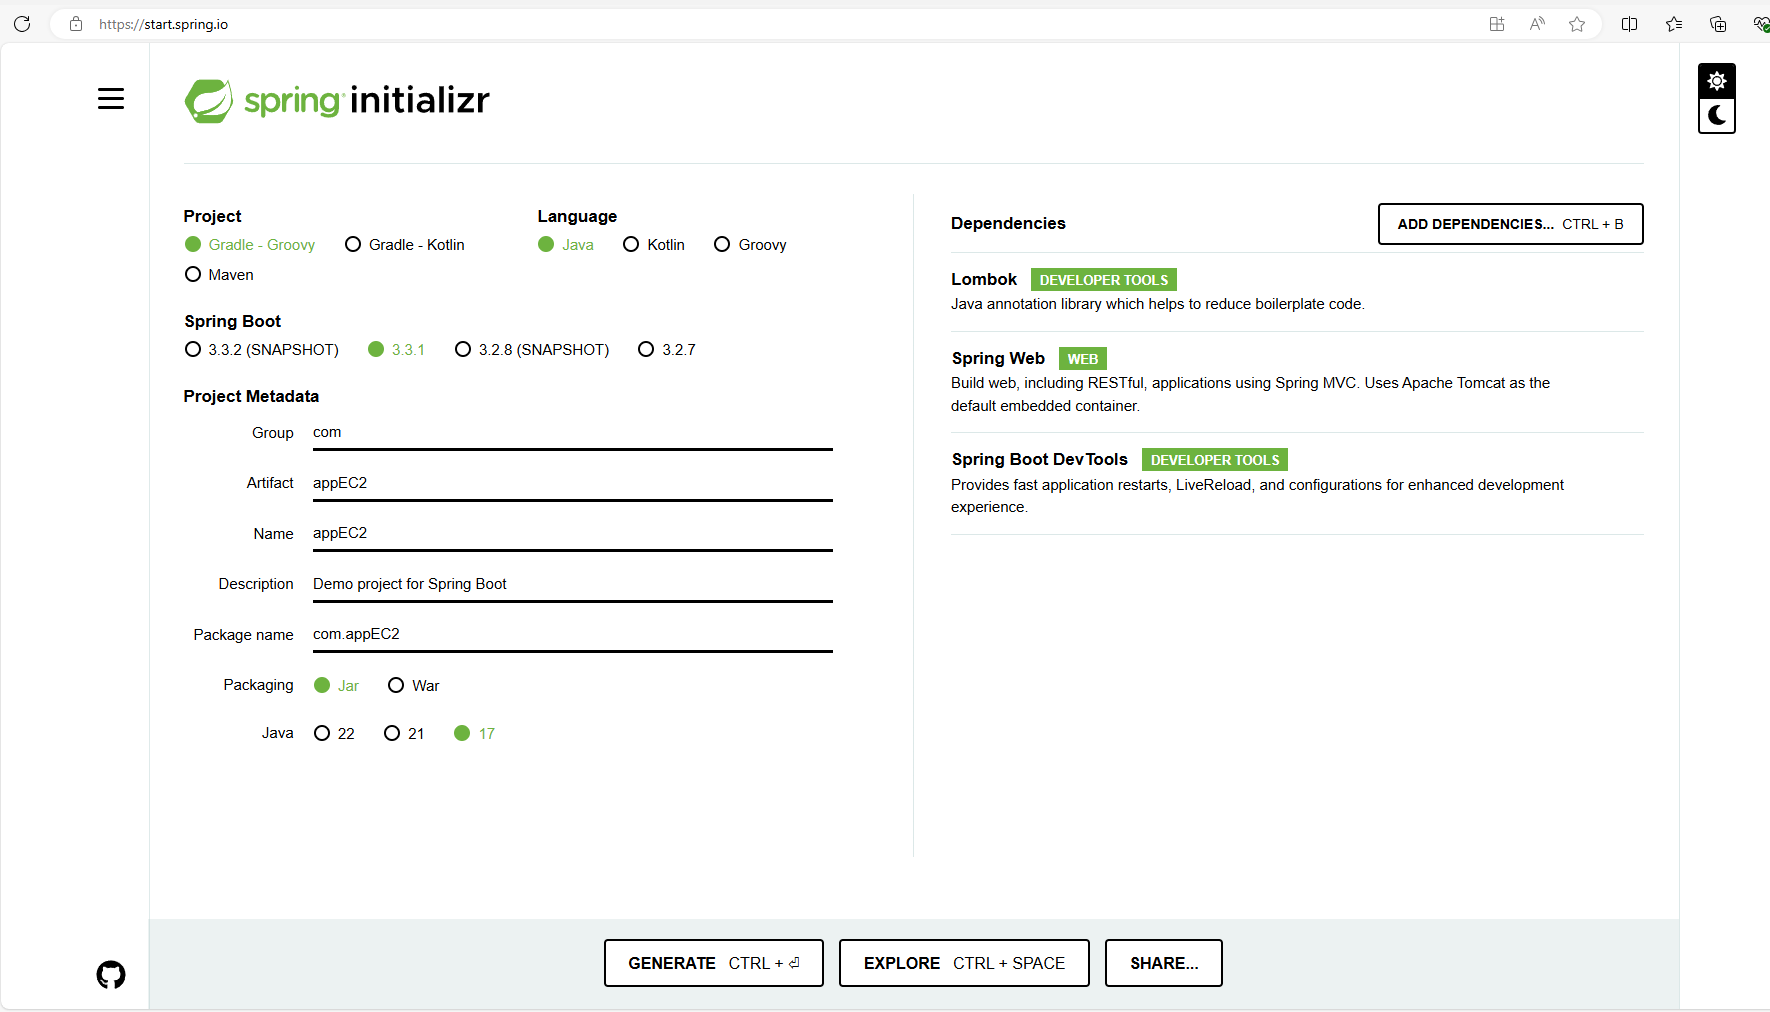1770x1012 pixels.
Task: Add page to favorites star icon
Action: [1577, 24]
